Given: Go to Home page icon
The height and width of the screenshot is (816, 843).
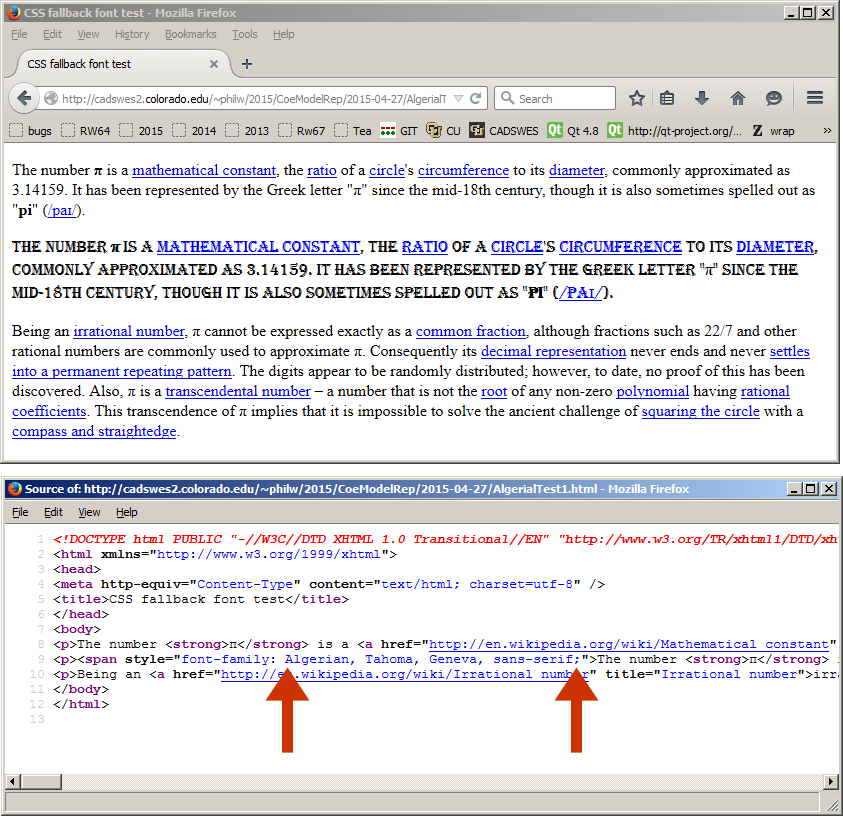Looking at the screenshot, I should [x=738, y=98].
